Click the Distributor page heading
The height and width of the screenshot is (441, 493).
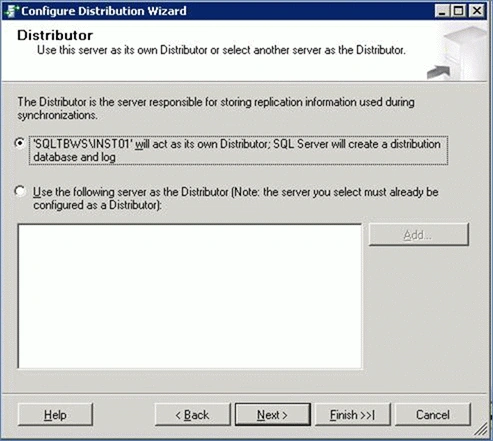point(55,35)
